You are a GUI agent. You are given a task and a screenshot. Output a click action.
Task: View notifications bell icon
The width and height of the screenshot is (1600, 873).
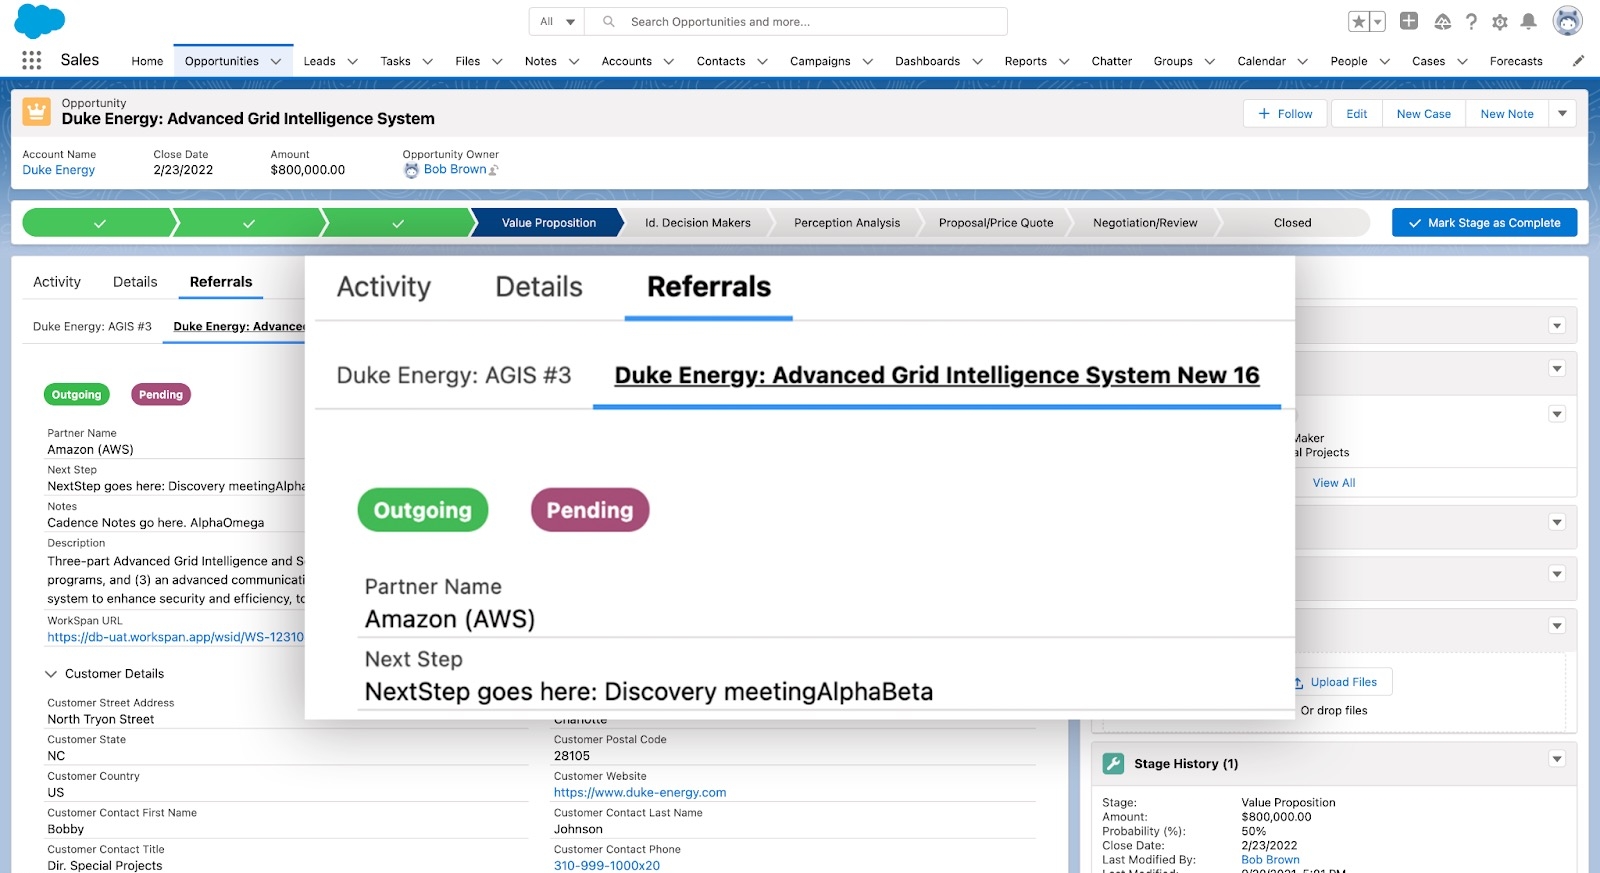(1528, 22)
